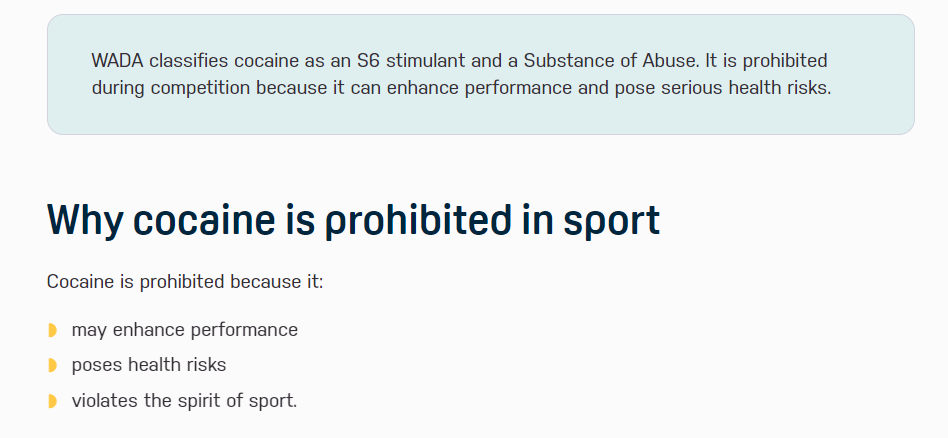
Task: Click the word 'classifies' in the blue callout
Action: point(189,61)
